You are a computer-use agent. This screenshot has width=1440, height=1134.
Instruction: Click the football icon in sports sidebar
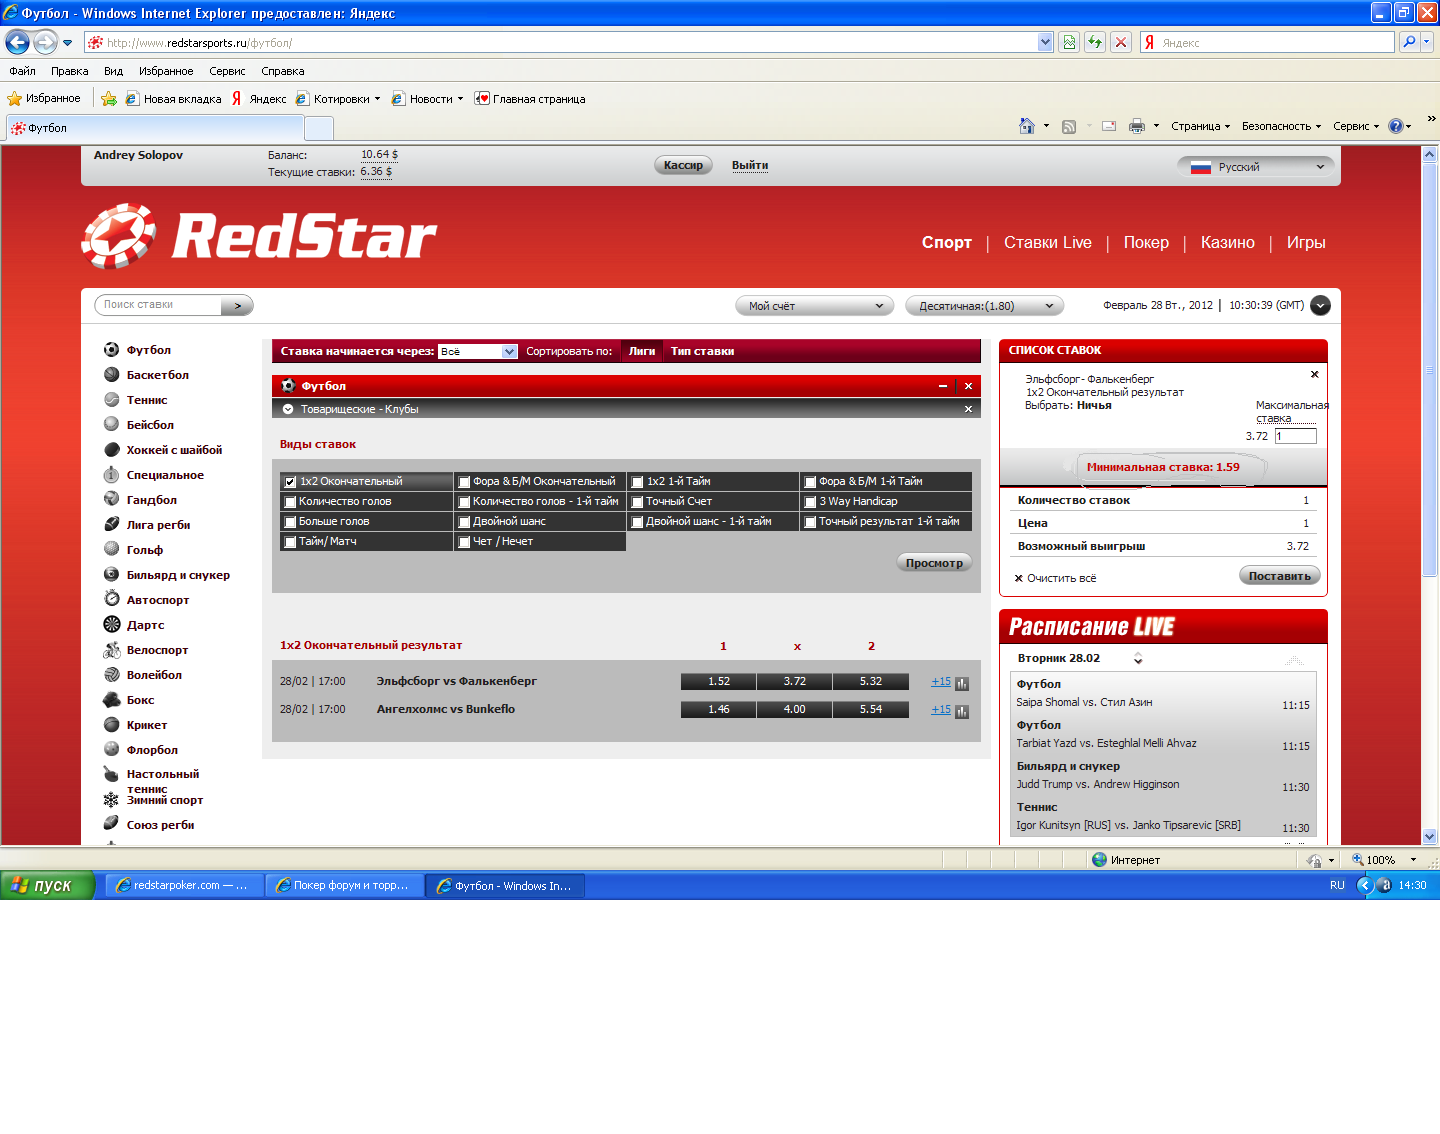click(x=112, y=350)
